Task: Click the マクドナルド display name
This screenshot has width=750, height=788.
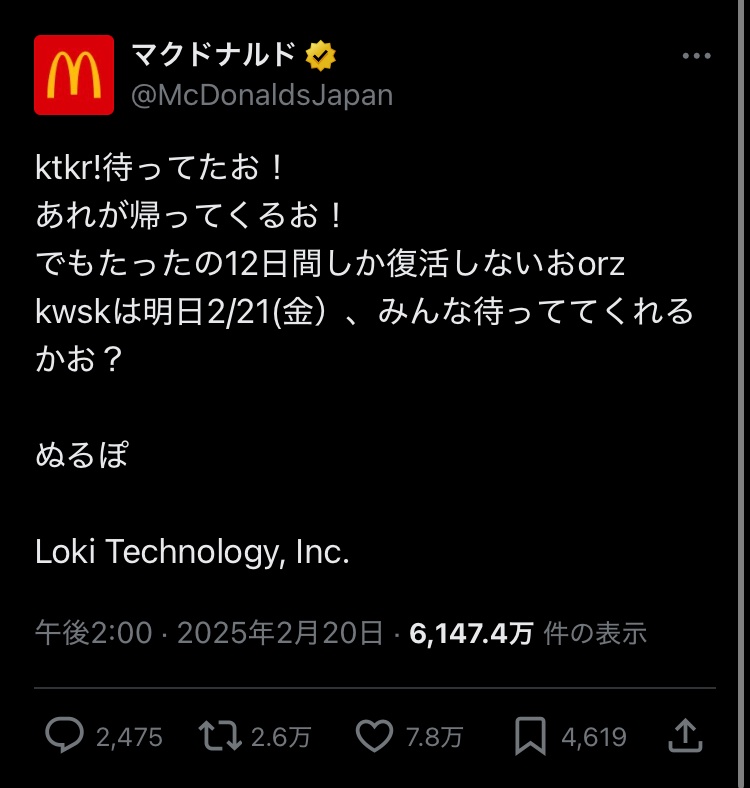Action: (213, 54)
